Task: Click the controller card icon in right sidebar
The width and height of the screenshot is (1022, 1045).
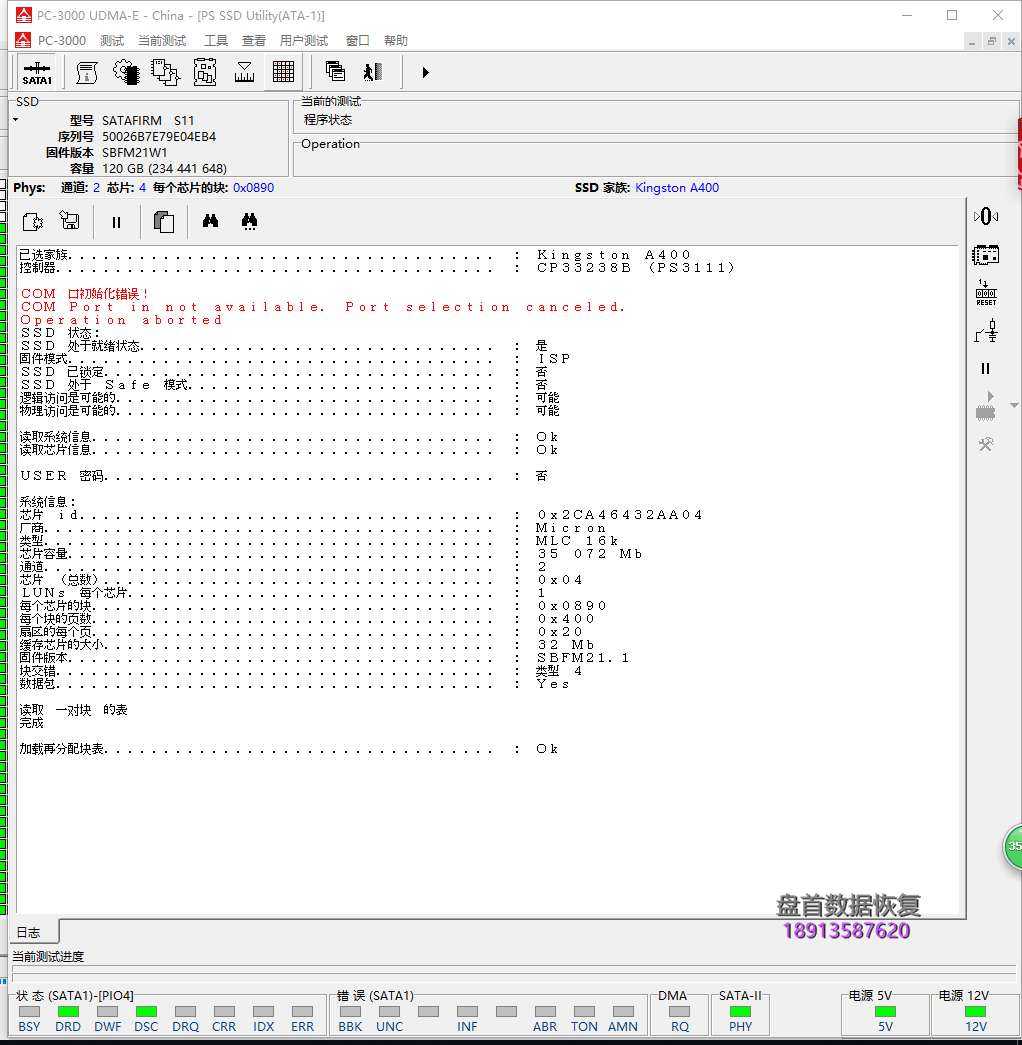Action: pyautogui.click(x=985, y=255)
